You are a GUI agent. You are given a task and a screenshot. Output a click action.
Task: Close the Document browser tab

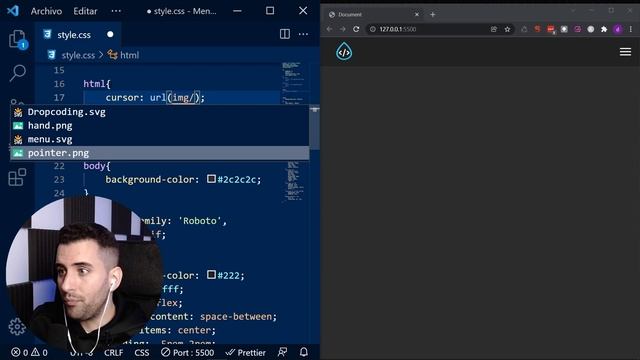pyautogui.click(x=417, y=14)
